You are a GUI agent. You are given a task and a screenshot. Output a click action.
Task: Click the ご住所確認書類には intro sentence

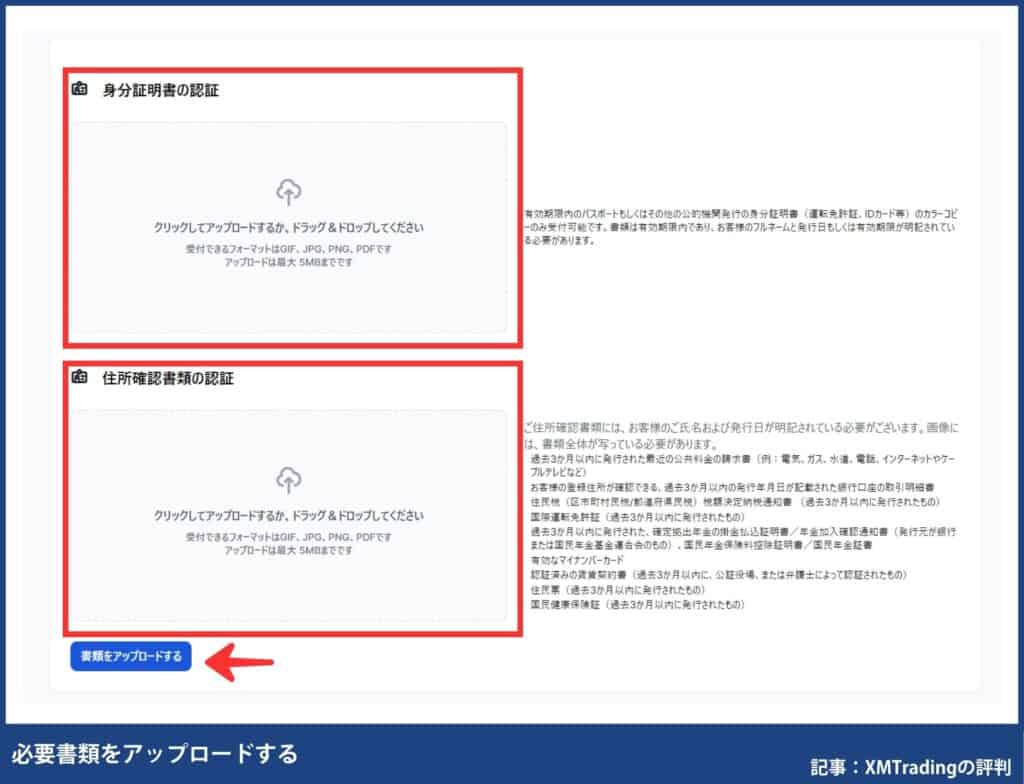tap(741, 436)
